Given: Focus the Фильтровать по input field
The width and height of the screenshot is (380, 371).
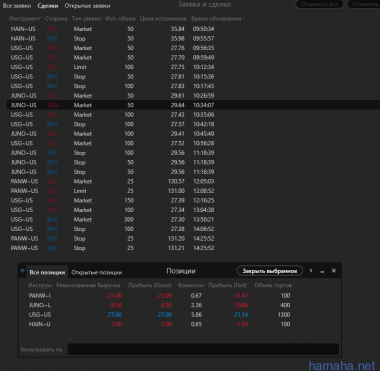Looking at the screenshot, I should (x=203, y=349).
